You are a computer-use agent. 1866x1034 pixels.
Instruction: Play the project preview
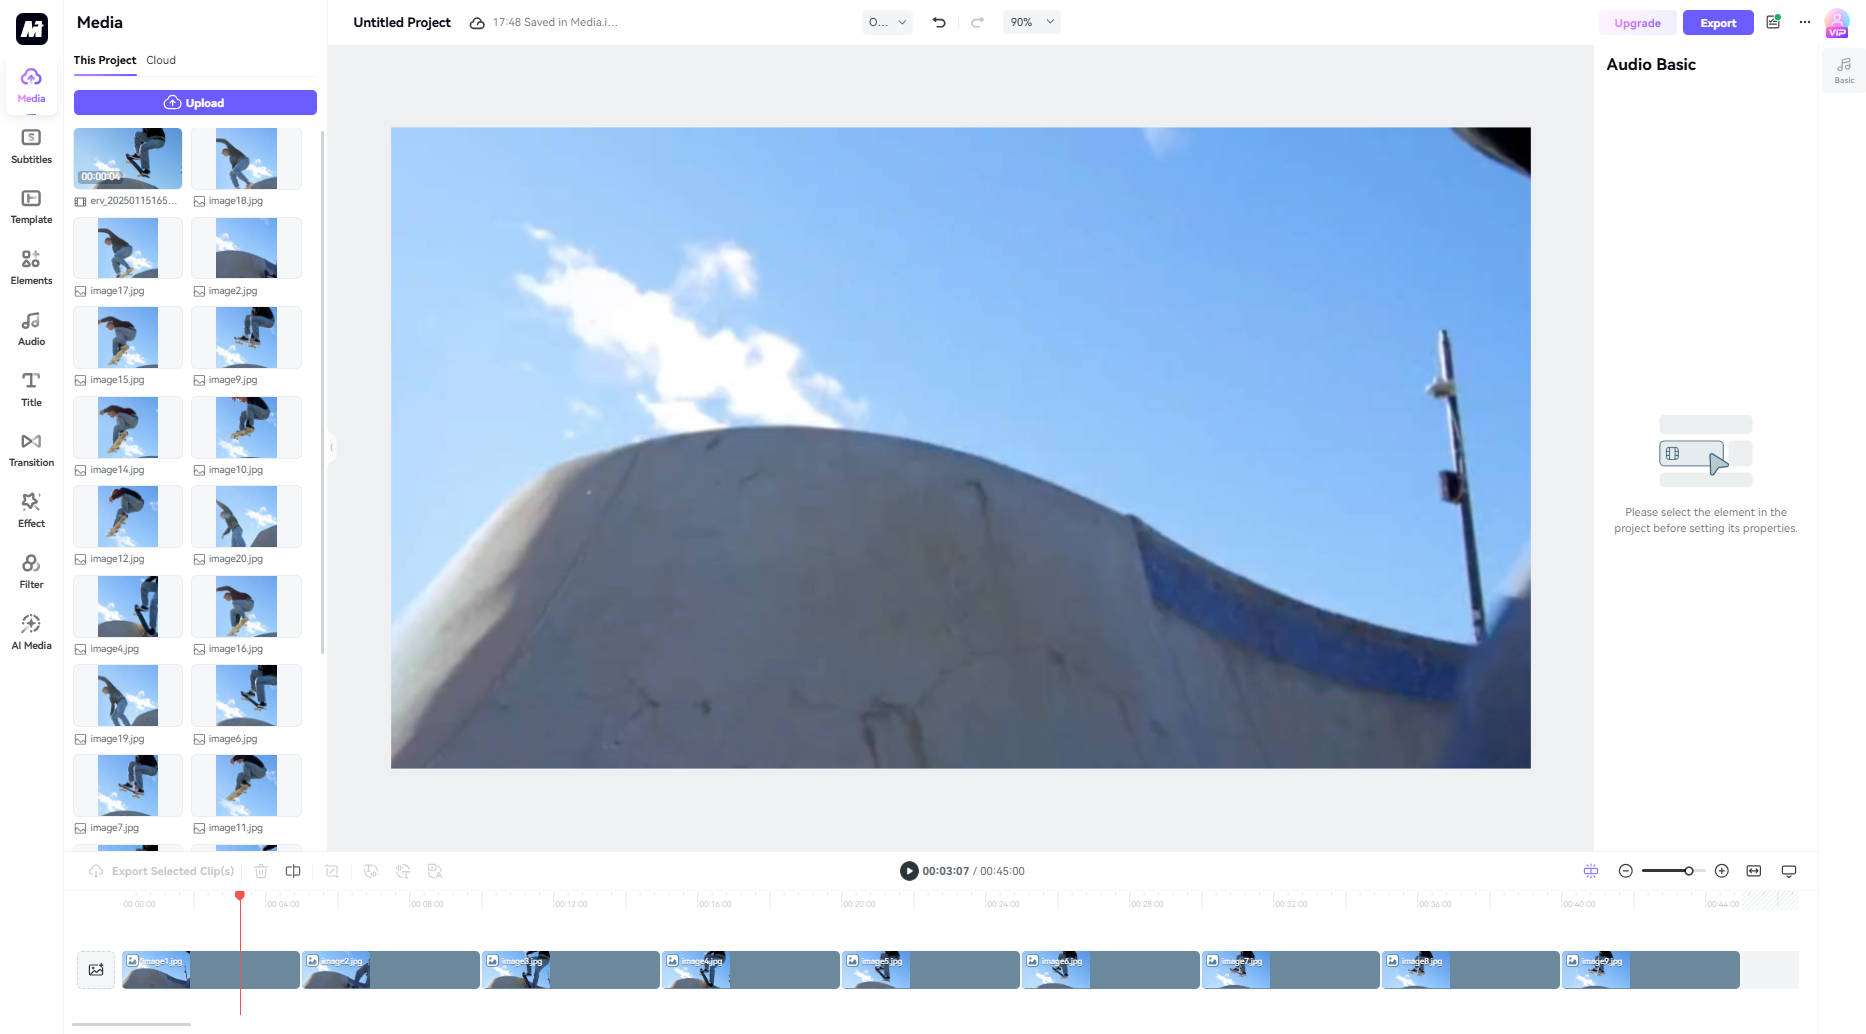[909, 871]
